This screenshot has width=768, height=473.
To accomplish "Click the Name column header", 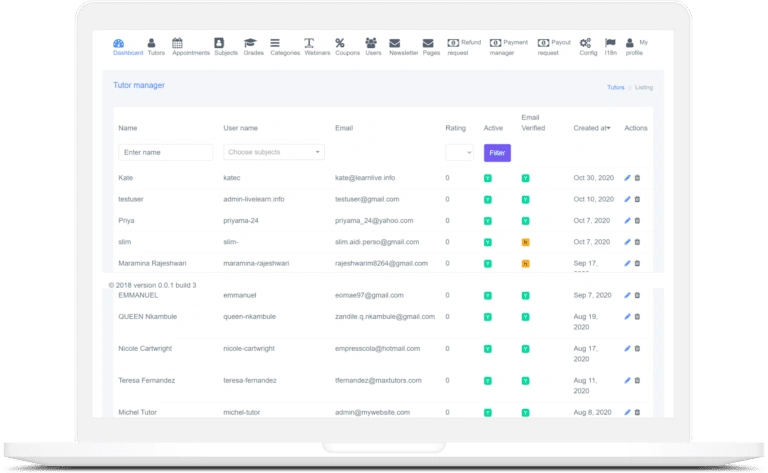I will tap(128, 128).
